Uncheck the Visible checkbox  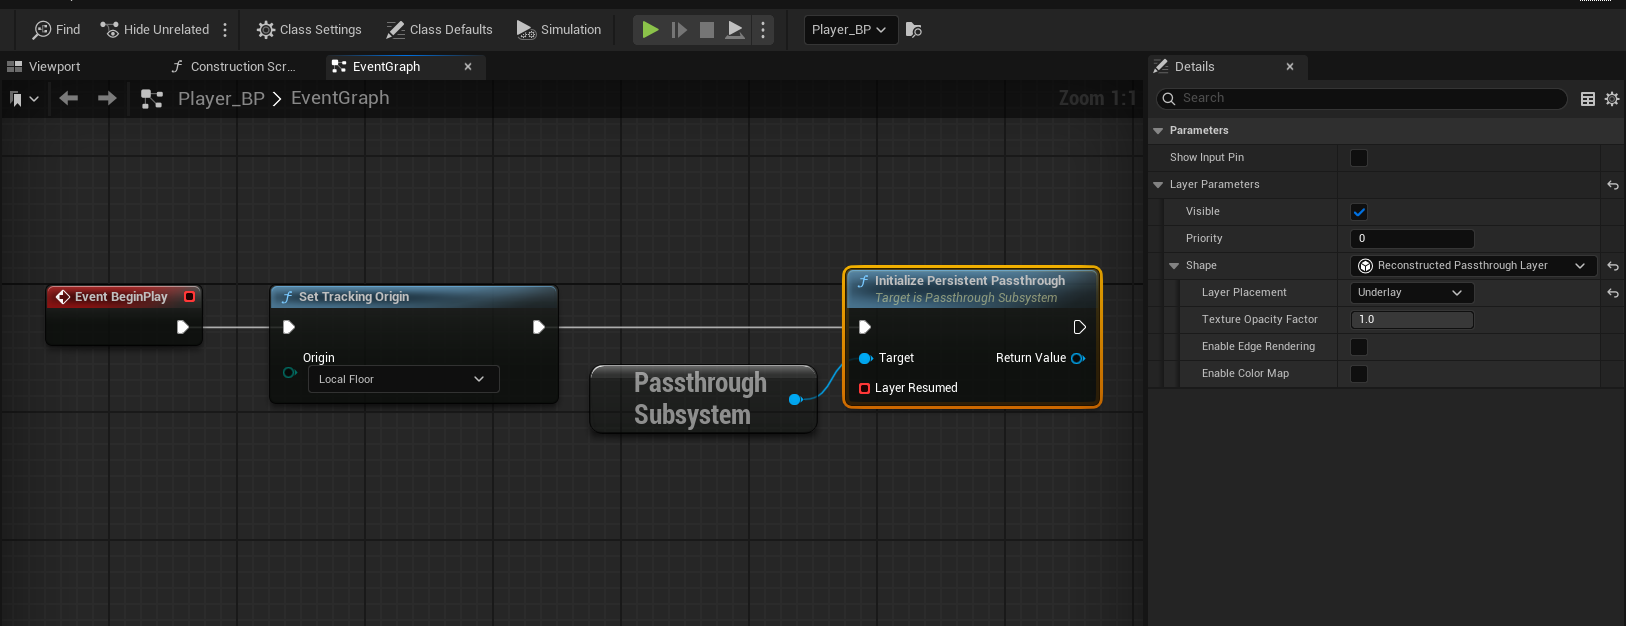[x=1358, y=212]
